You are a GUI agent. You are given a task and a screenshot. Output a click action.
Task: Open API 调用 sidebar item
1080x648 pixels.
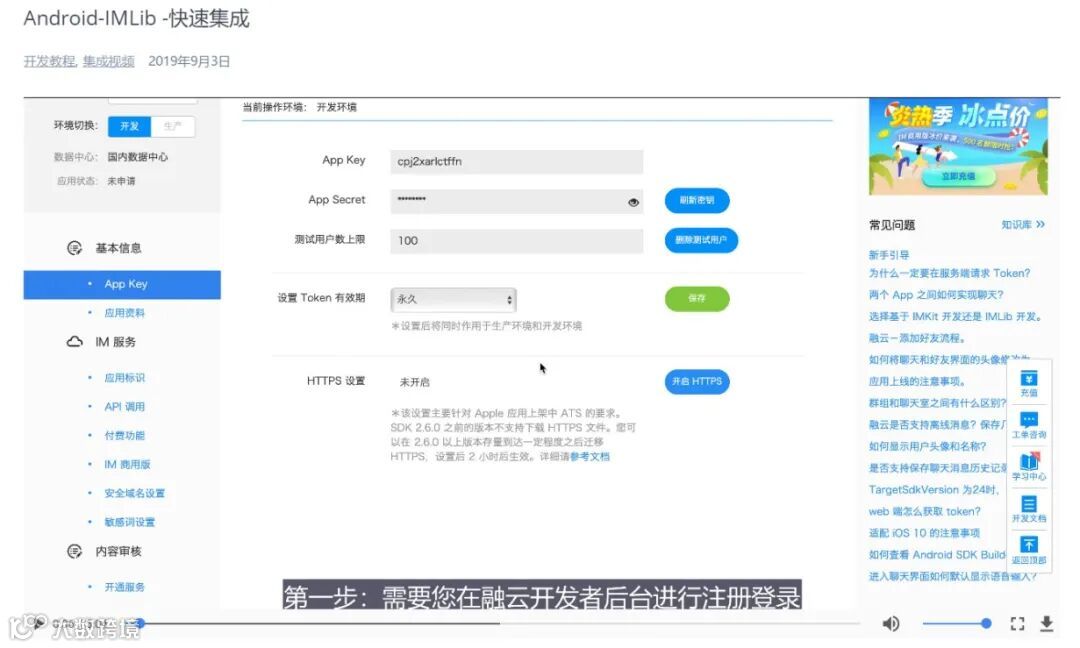[125, 407]
